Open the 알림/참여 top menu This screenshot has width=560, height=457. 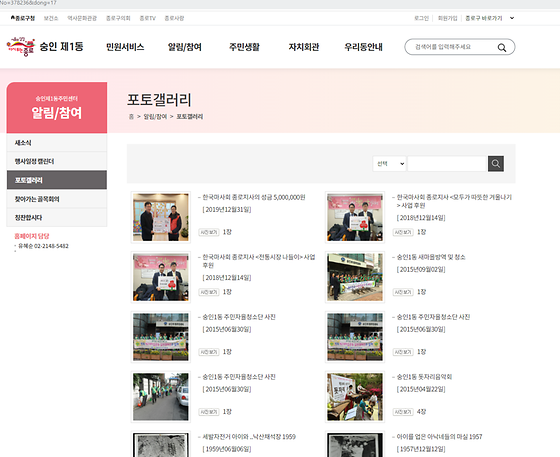point(185,47)
